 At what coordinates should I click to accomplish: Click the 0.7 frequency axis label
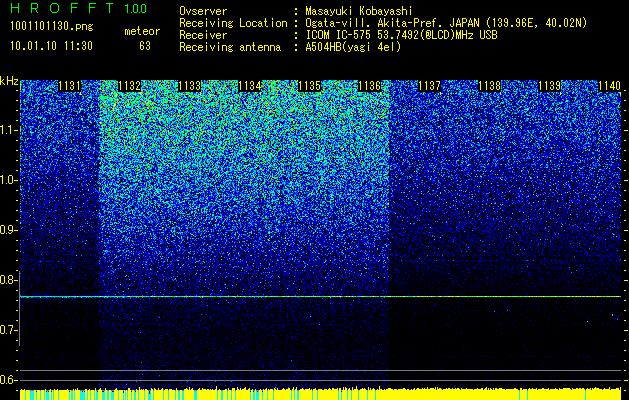[x=8, y=330]
